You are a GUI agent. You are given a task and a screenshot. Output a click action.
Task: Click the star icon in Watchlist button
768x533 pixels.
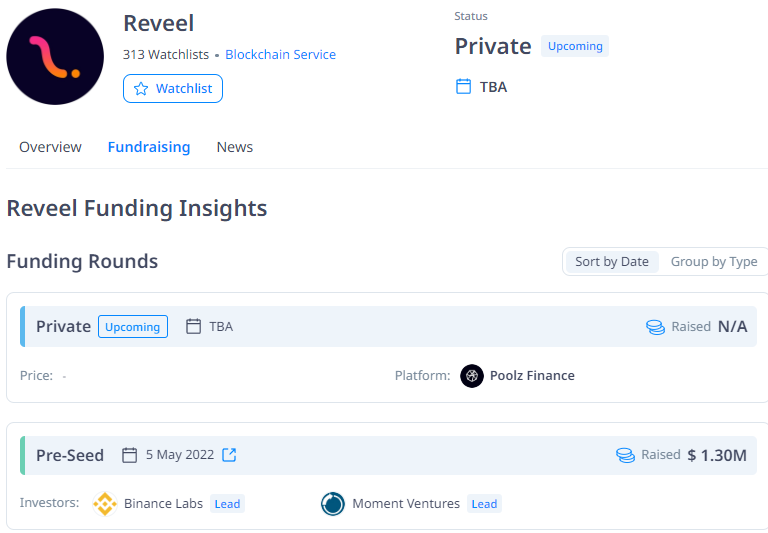click(x=141, y=89)
